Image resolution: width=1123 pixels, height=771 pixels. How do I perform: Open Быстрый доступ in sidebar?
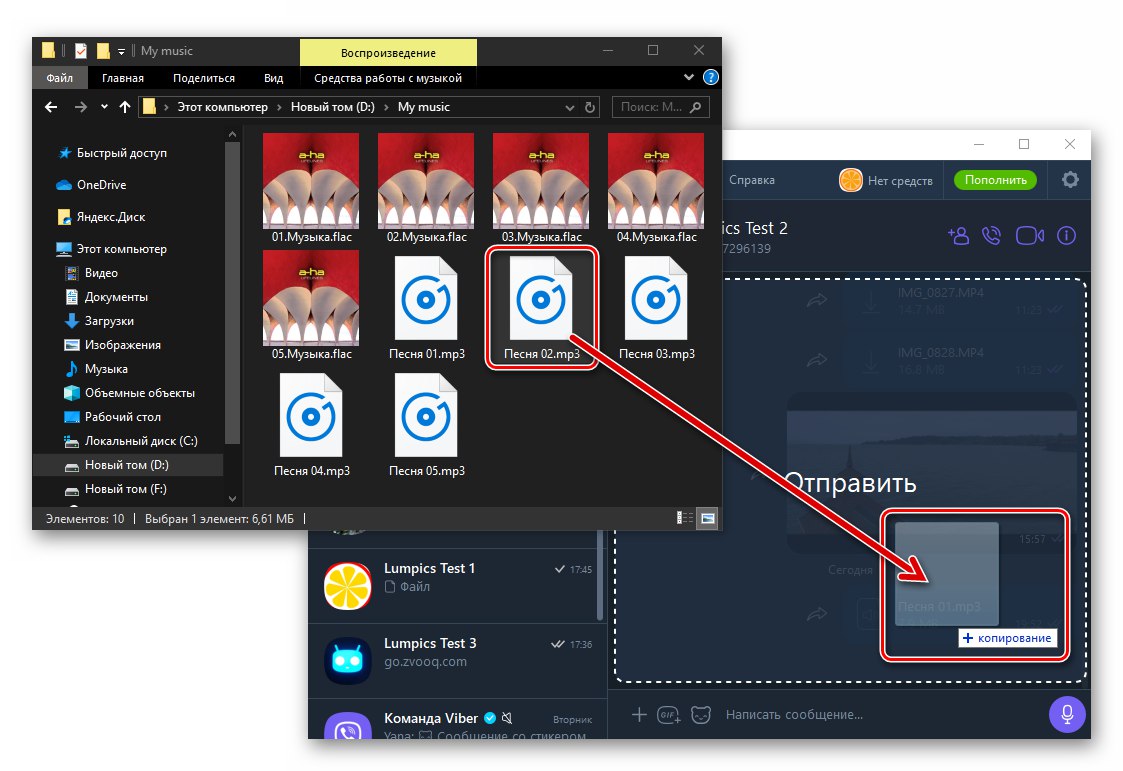click(113, 152)
